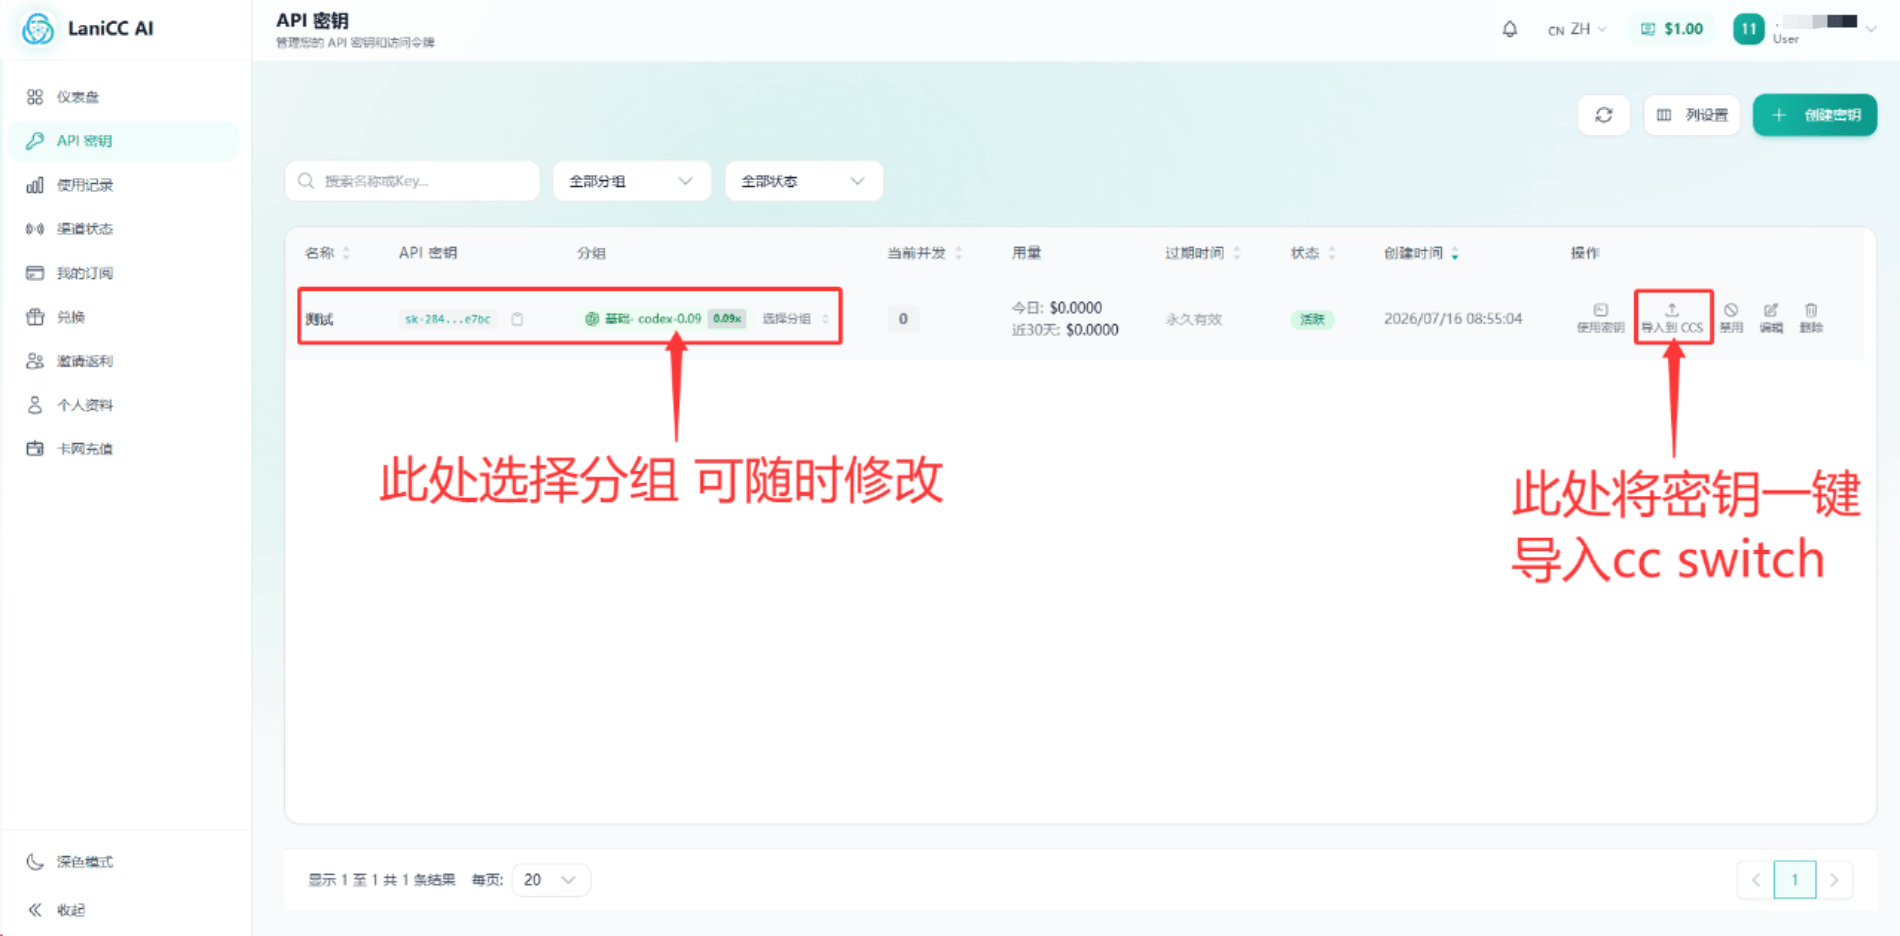Expand the user account menu chevron

pos(1871,29)
